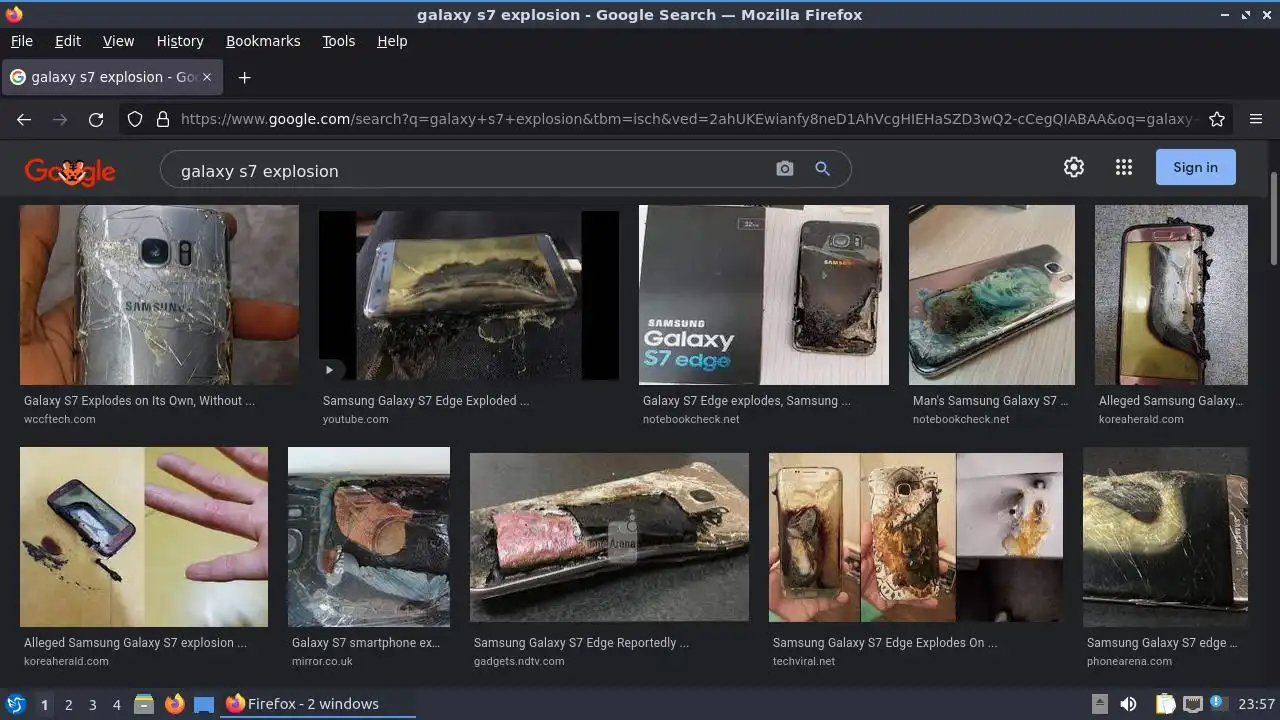Close the galaxy s7 explosion tab

207,77
